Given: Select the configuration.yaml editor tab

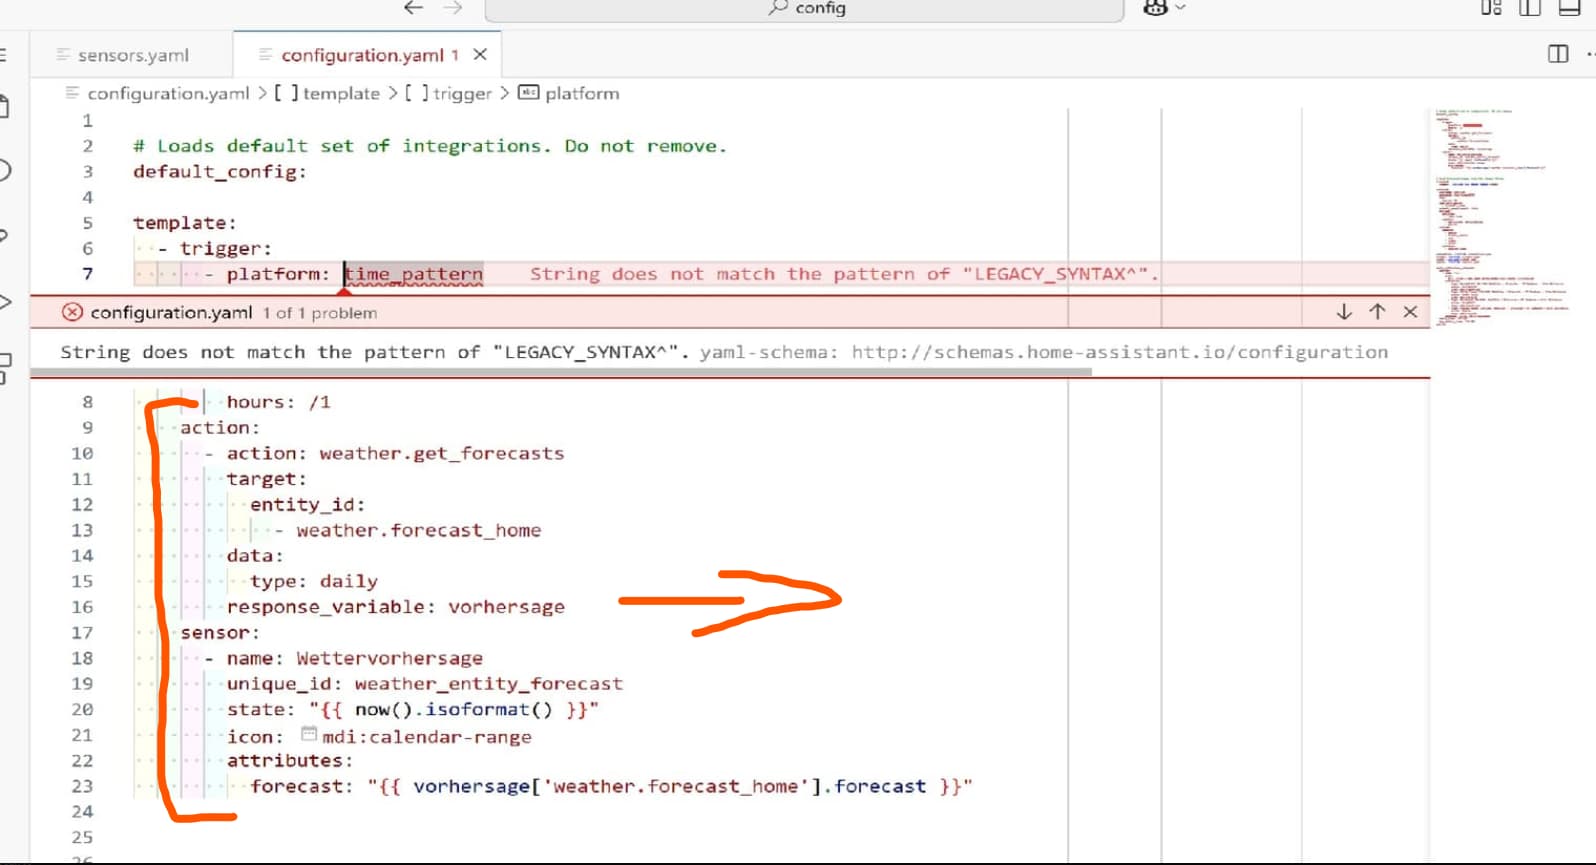Looking at the screenshot, I should [x=361, y=55].
